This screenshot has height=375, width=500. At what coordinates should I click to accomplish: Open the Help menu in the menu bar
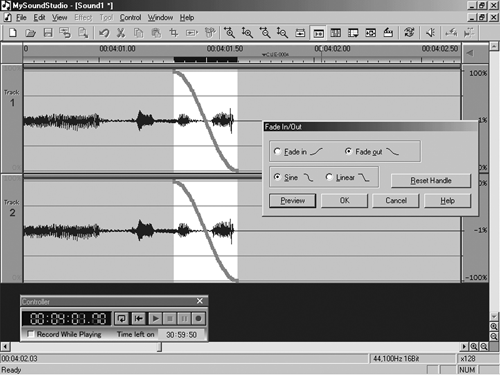click(x=187, y=17)
